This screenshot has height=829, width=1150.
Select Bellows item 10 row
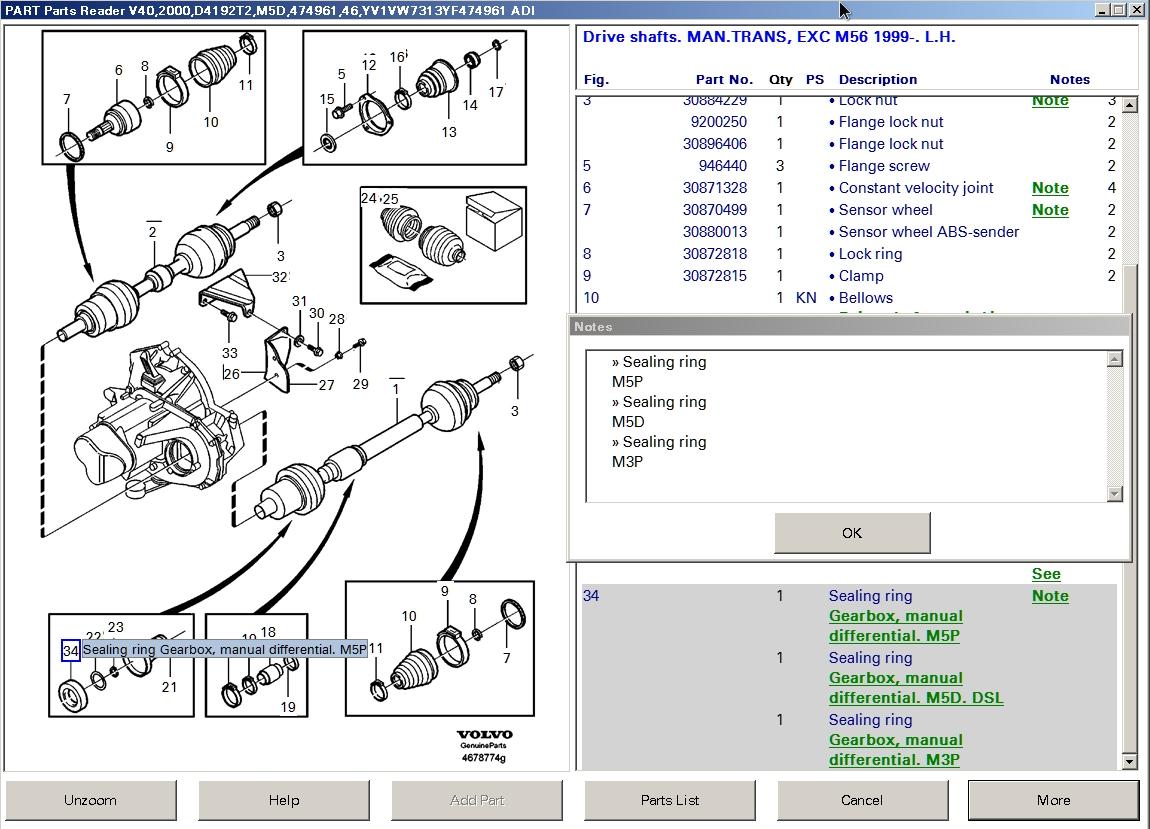[x=849, y=298]
